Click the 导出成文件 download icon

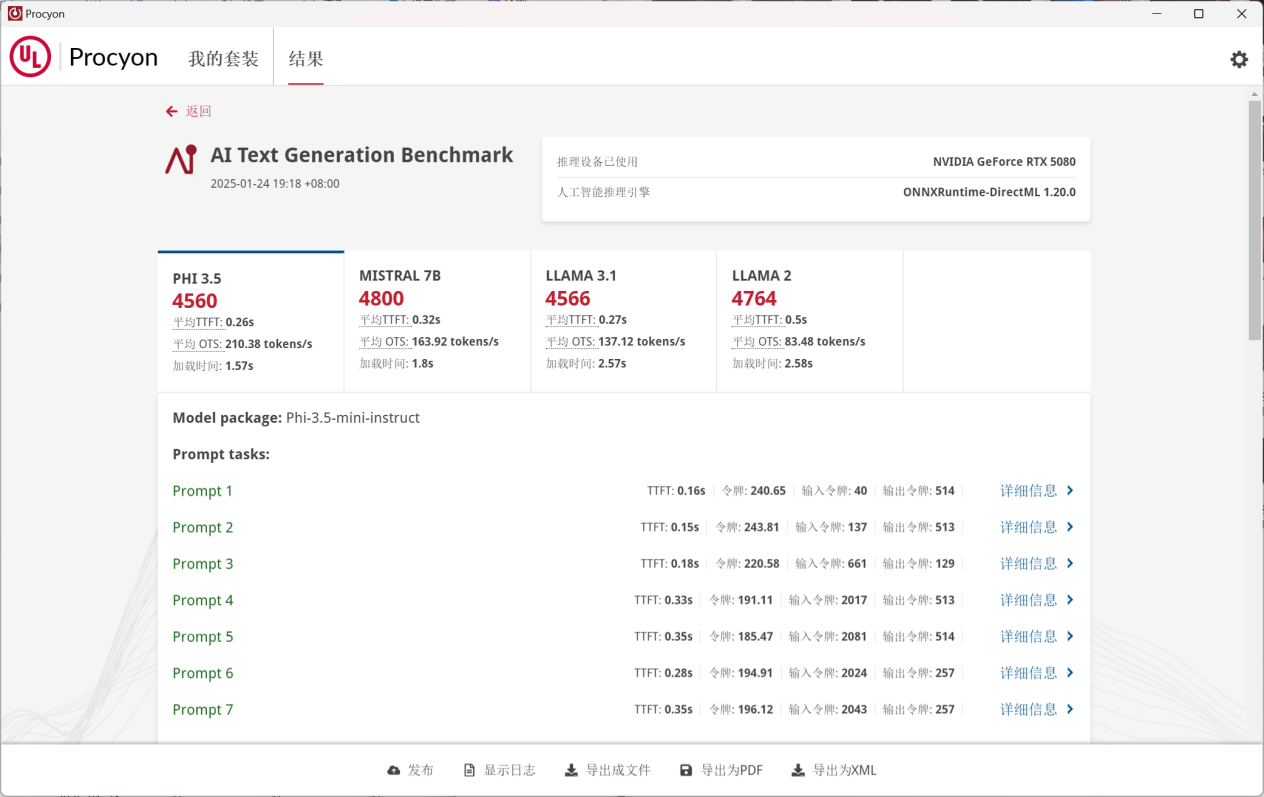click(x=571, y=770)
